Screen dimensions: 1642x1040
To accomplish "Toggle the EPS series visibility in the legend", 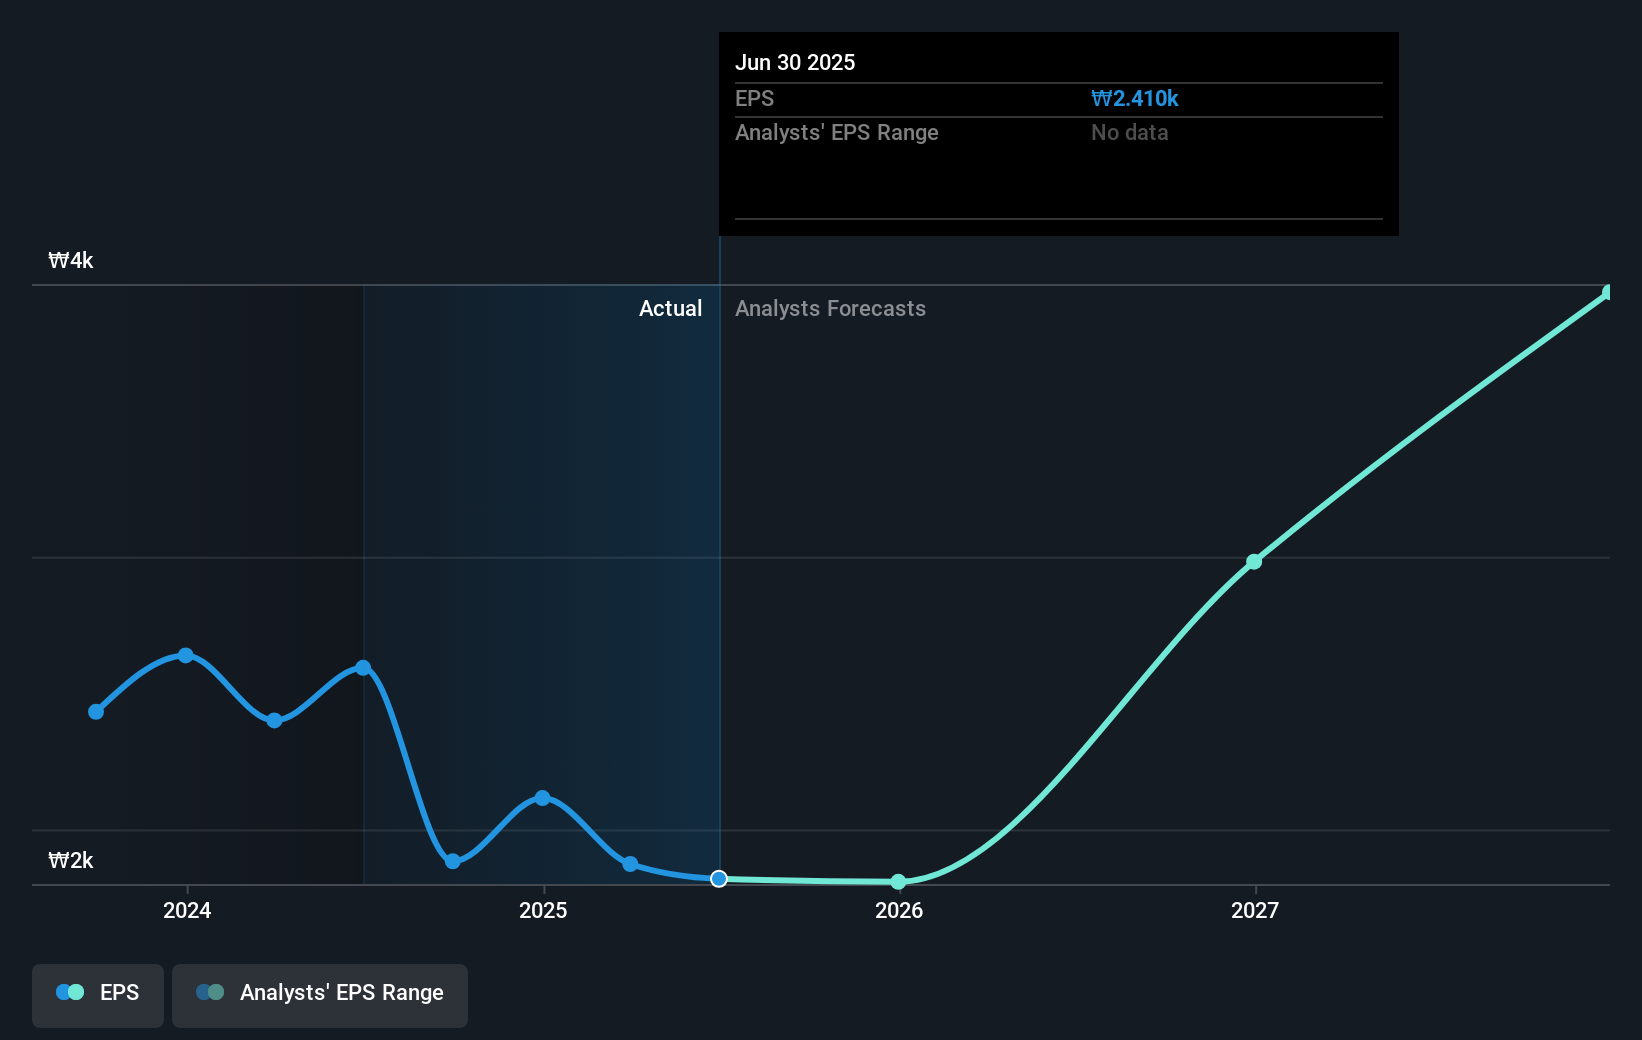I will click(x=97, y=994).
